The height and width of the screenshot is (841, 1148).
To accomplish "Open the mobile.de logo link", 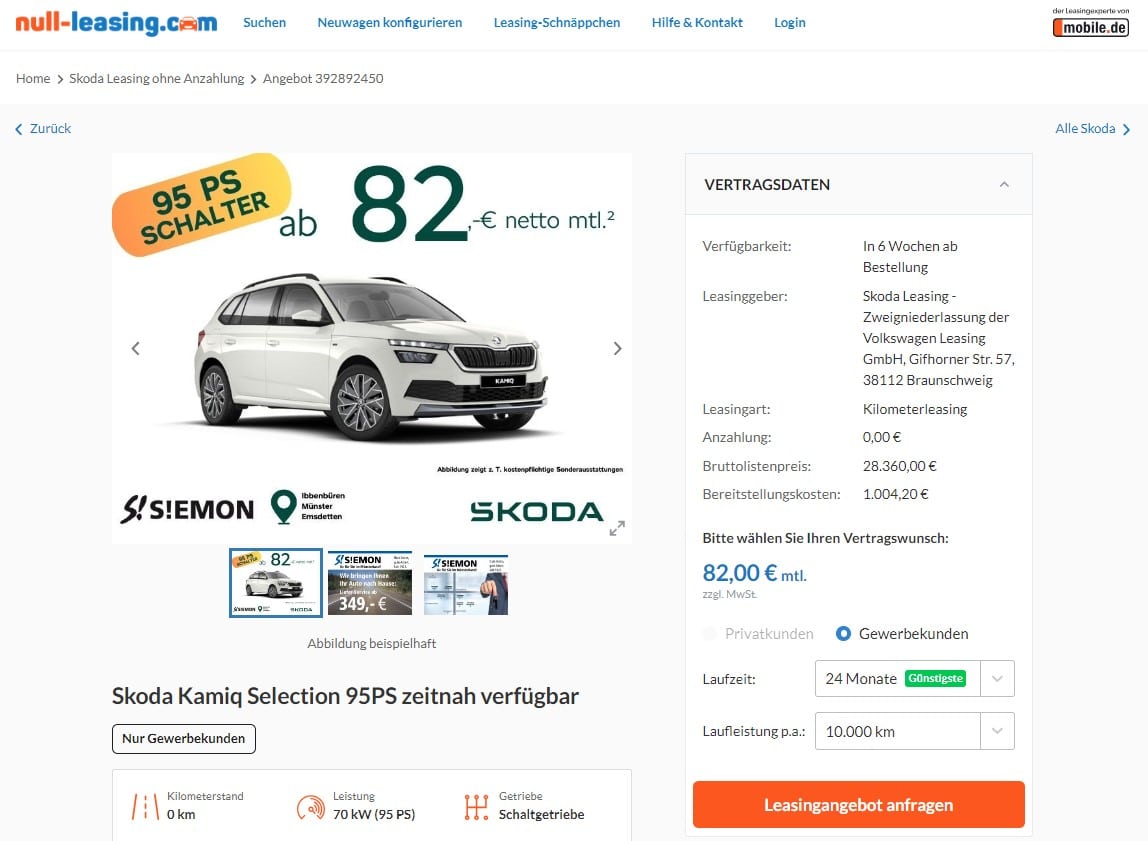I will point(1090,23).
